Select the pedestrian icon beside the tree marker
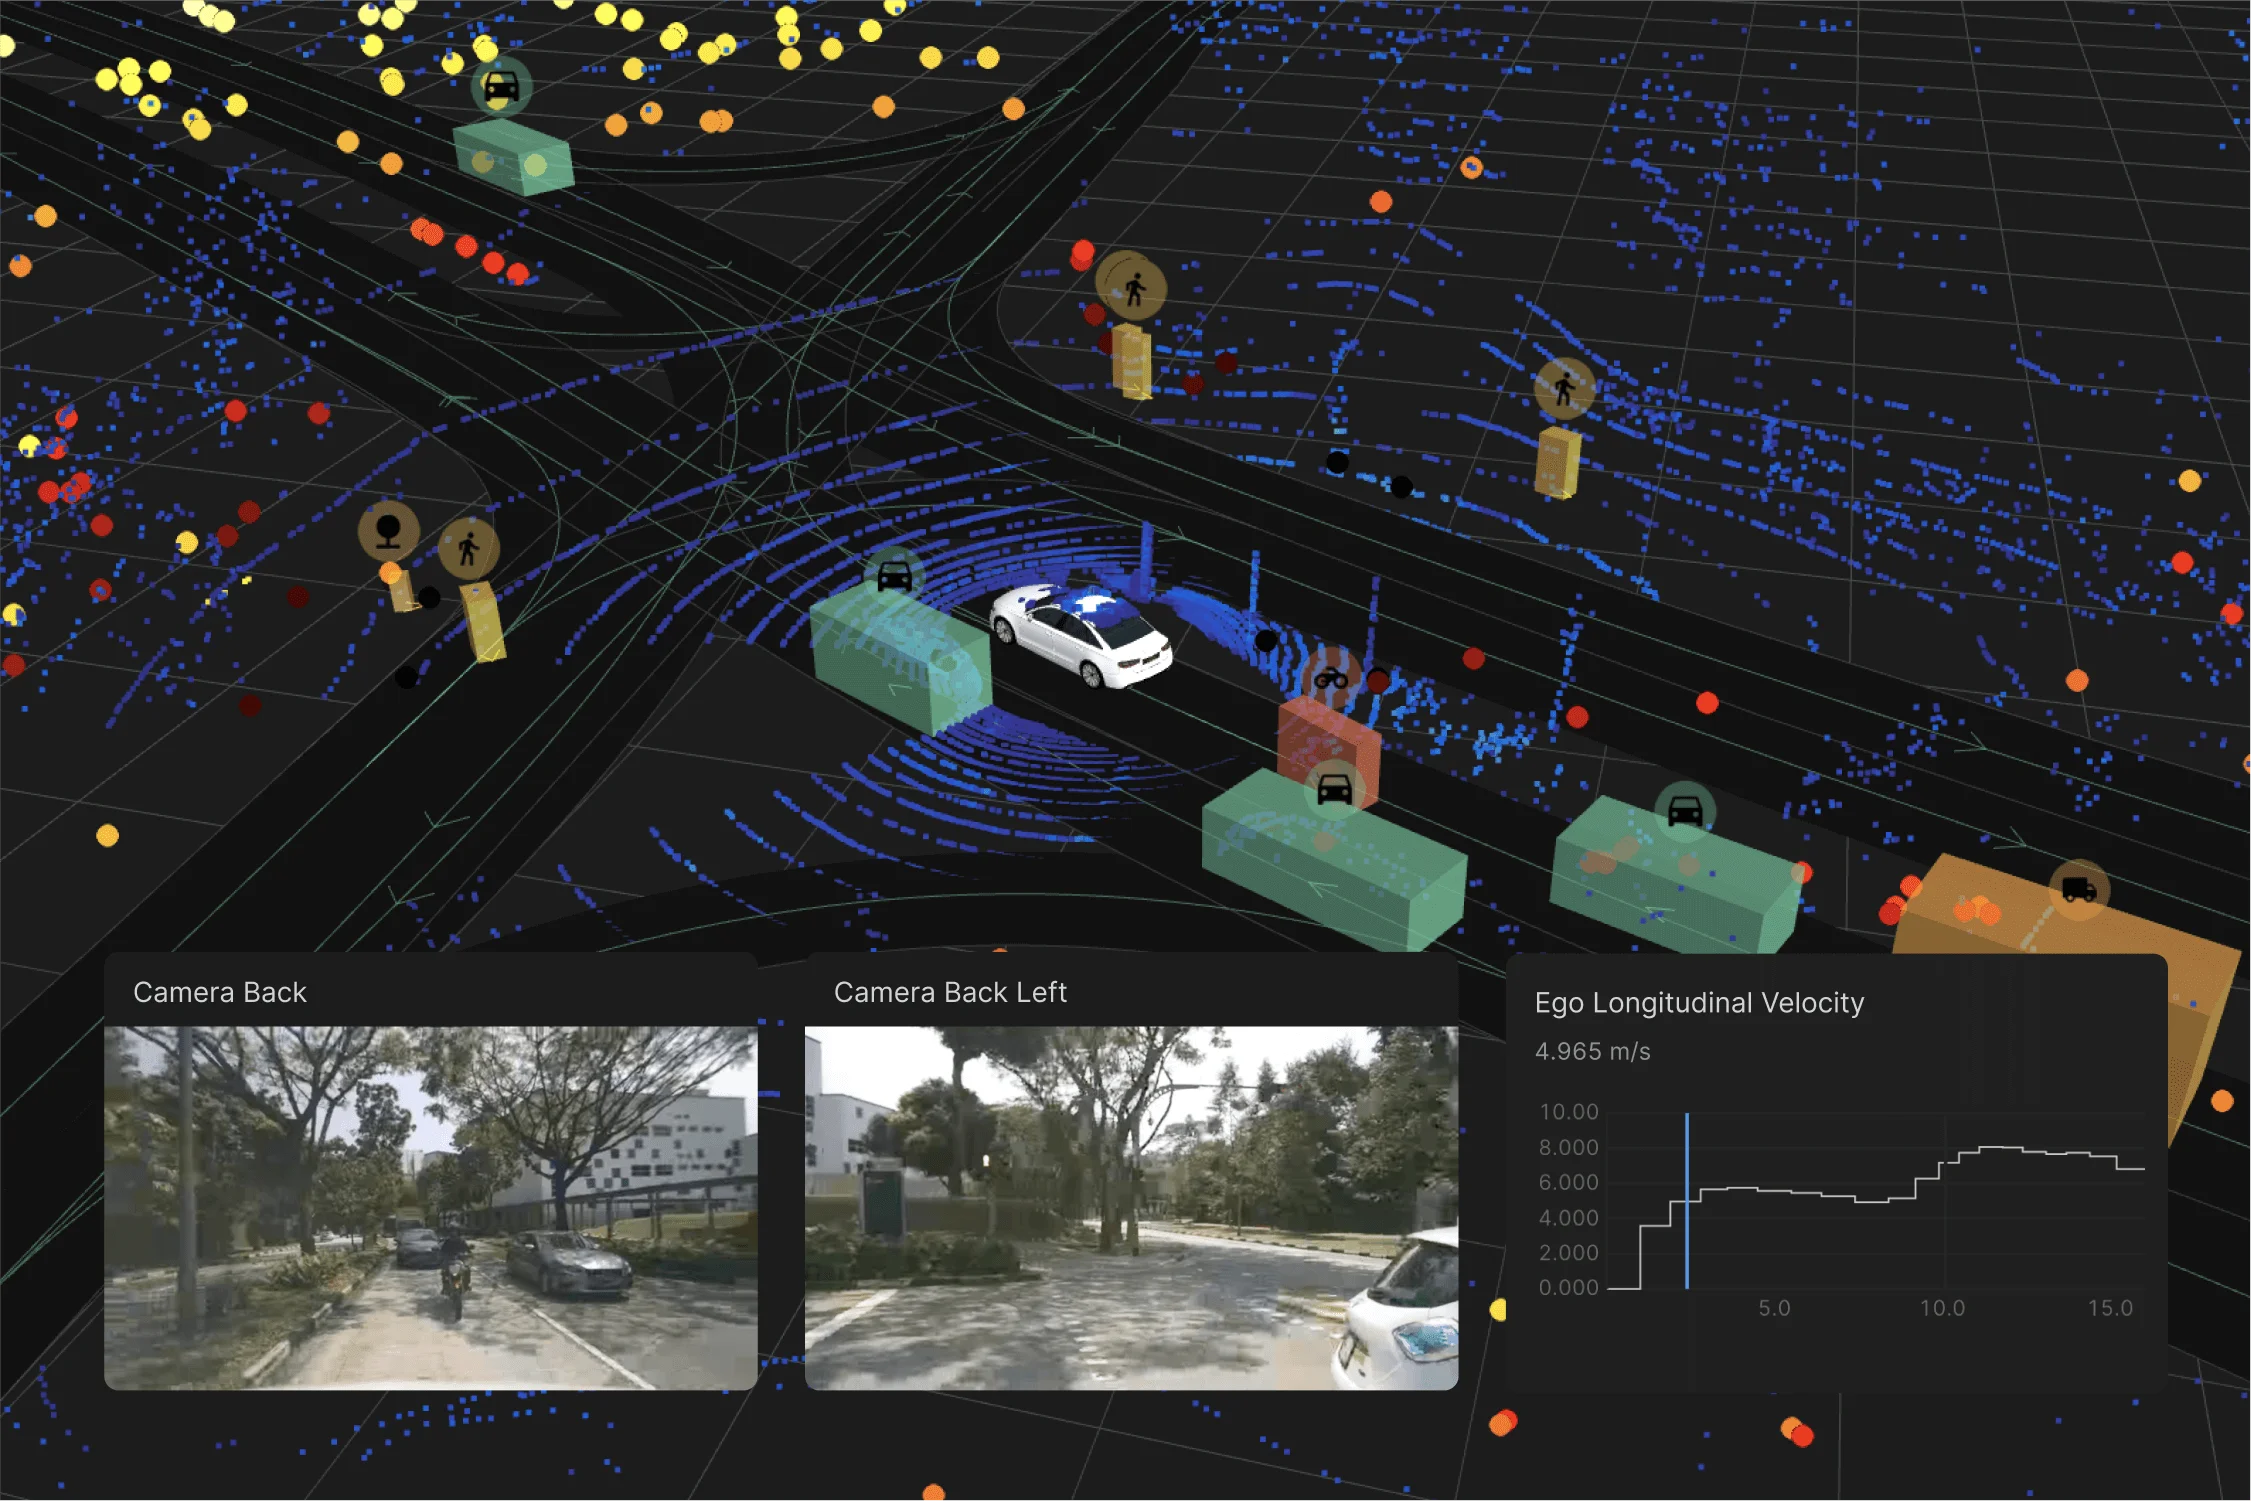Screen dimensions: 2251x1501 point(468,548)
